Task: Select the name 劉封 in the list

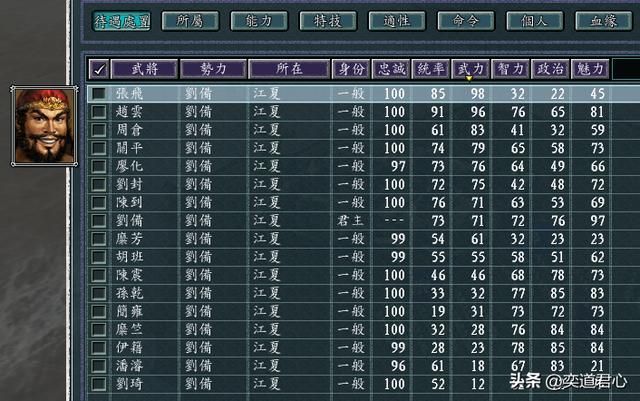Action: click(129, 185)
